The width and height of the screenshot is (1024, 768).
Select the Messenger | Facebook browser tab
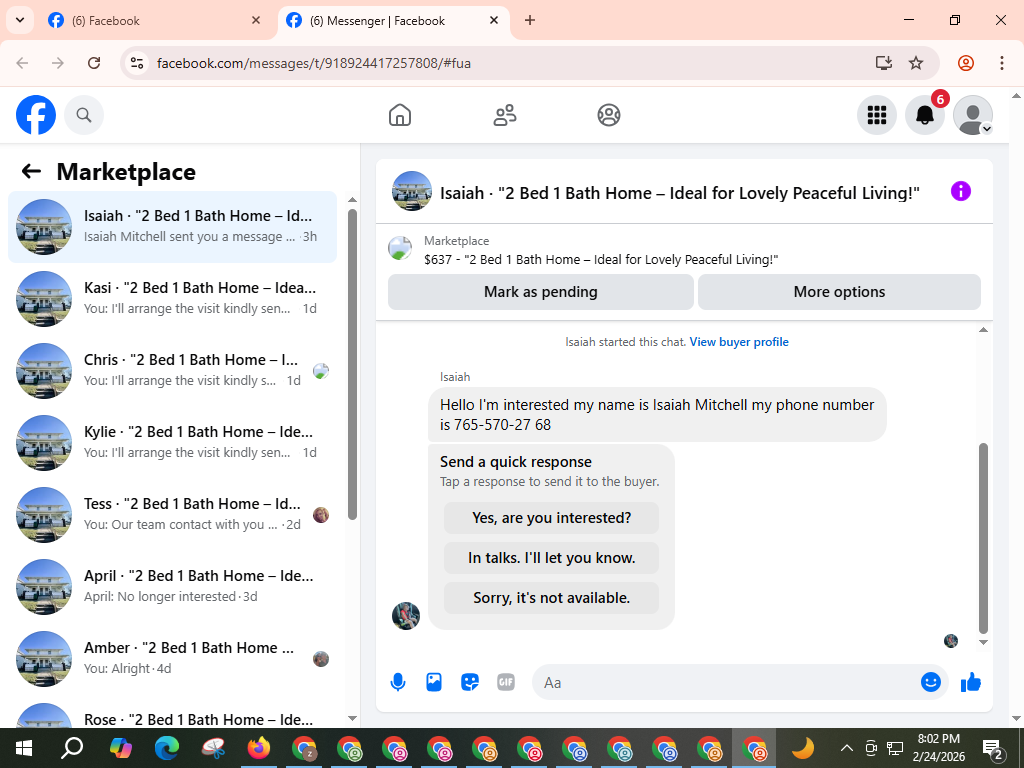[392, 20]
